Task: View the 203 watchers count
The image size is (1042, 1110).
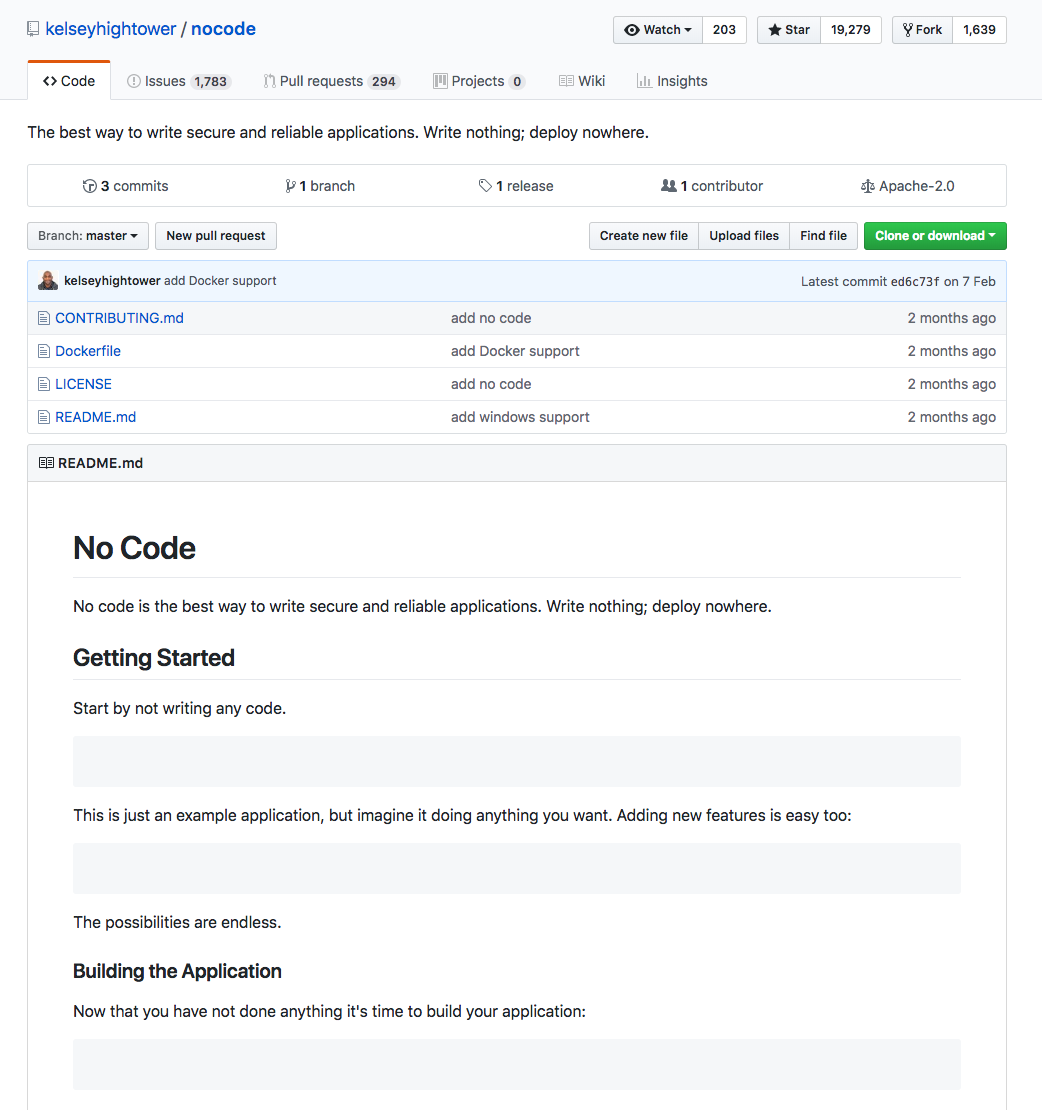Action: (724, 30)
